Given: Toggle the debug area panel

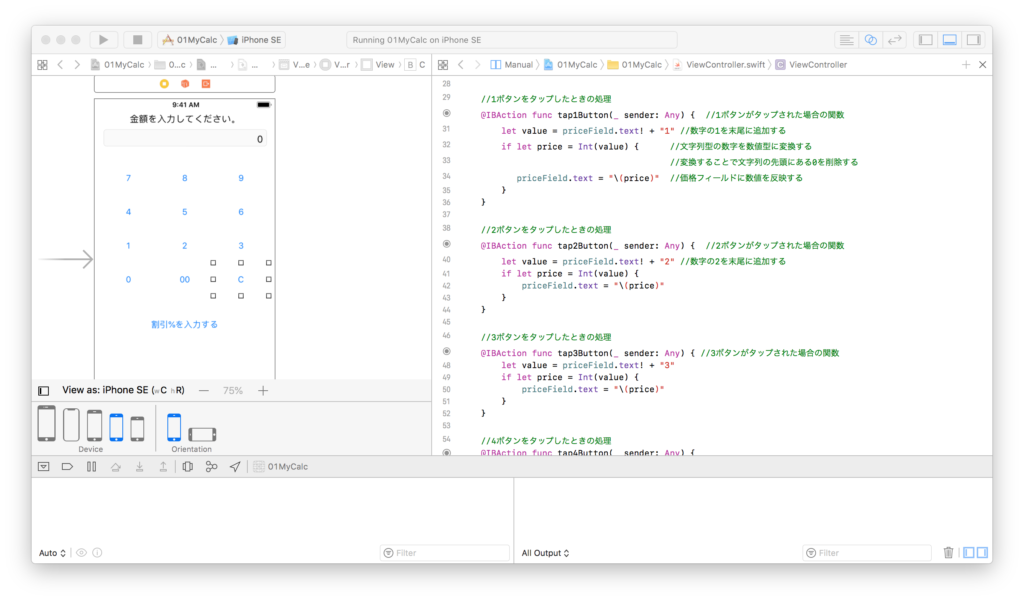Looking at the screenshot, I should [949, 40].
